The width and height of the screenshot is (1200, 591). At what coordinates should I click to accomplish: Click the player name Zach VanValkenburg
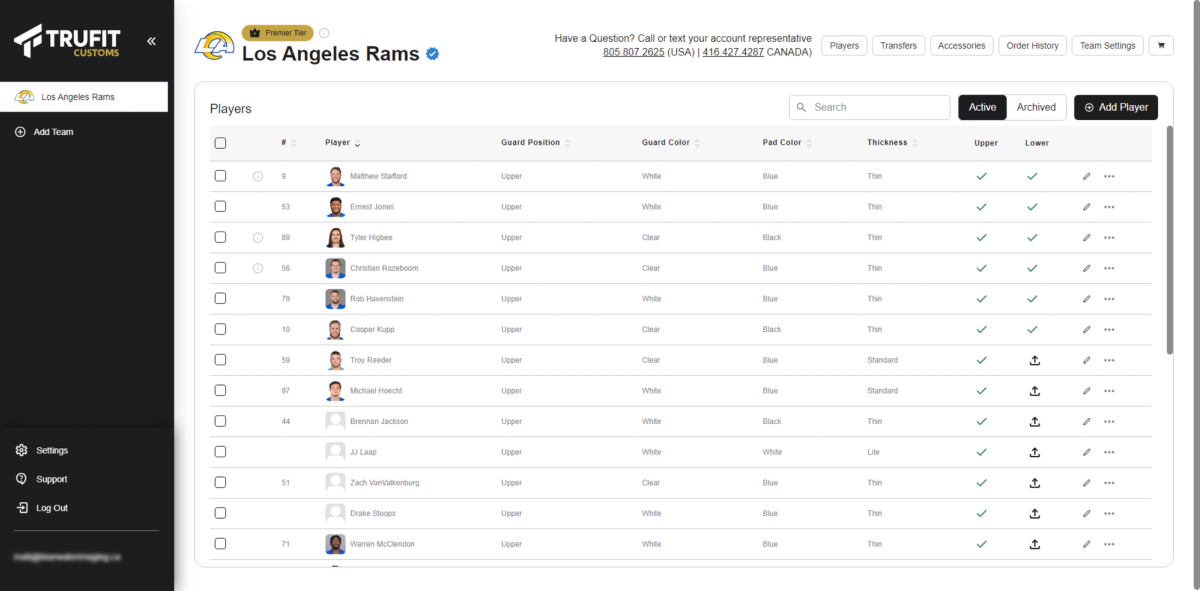385,483
